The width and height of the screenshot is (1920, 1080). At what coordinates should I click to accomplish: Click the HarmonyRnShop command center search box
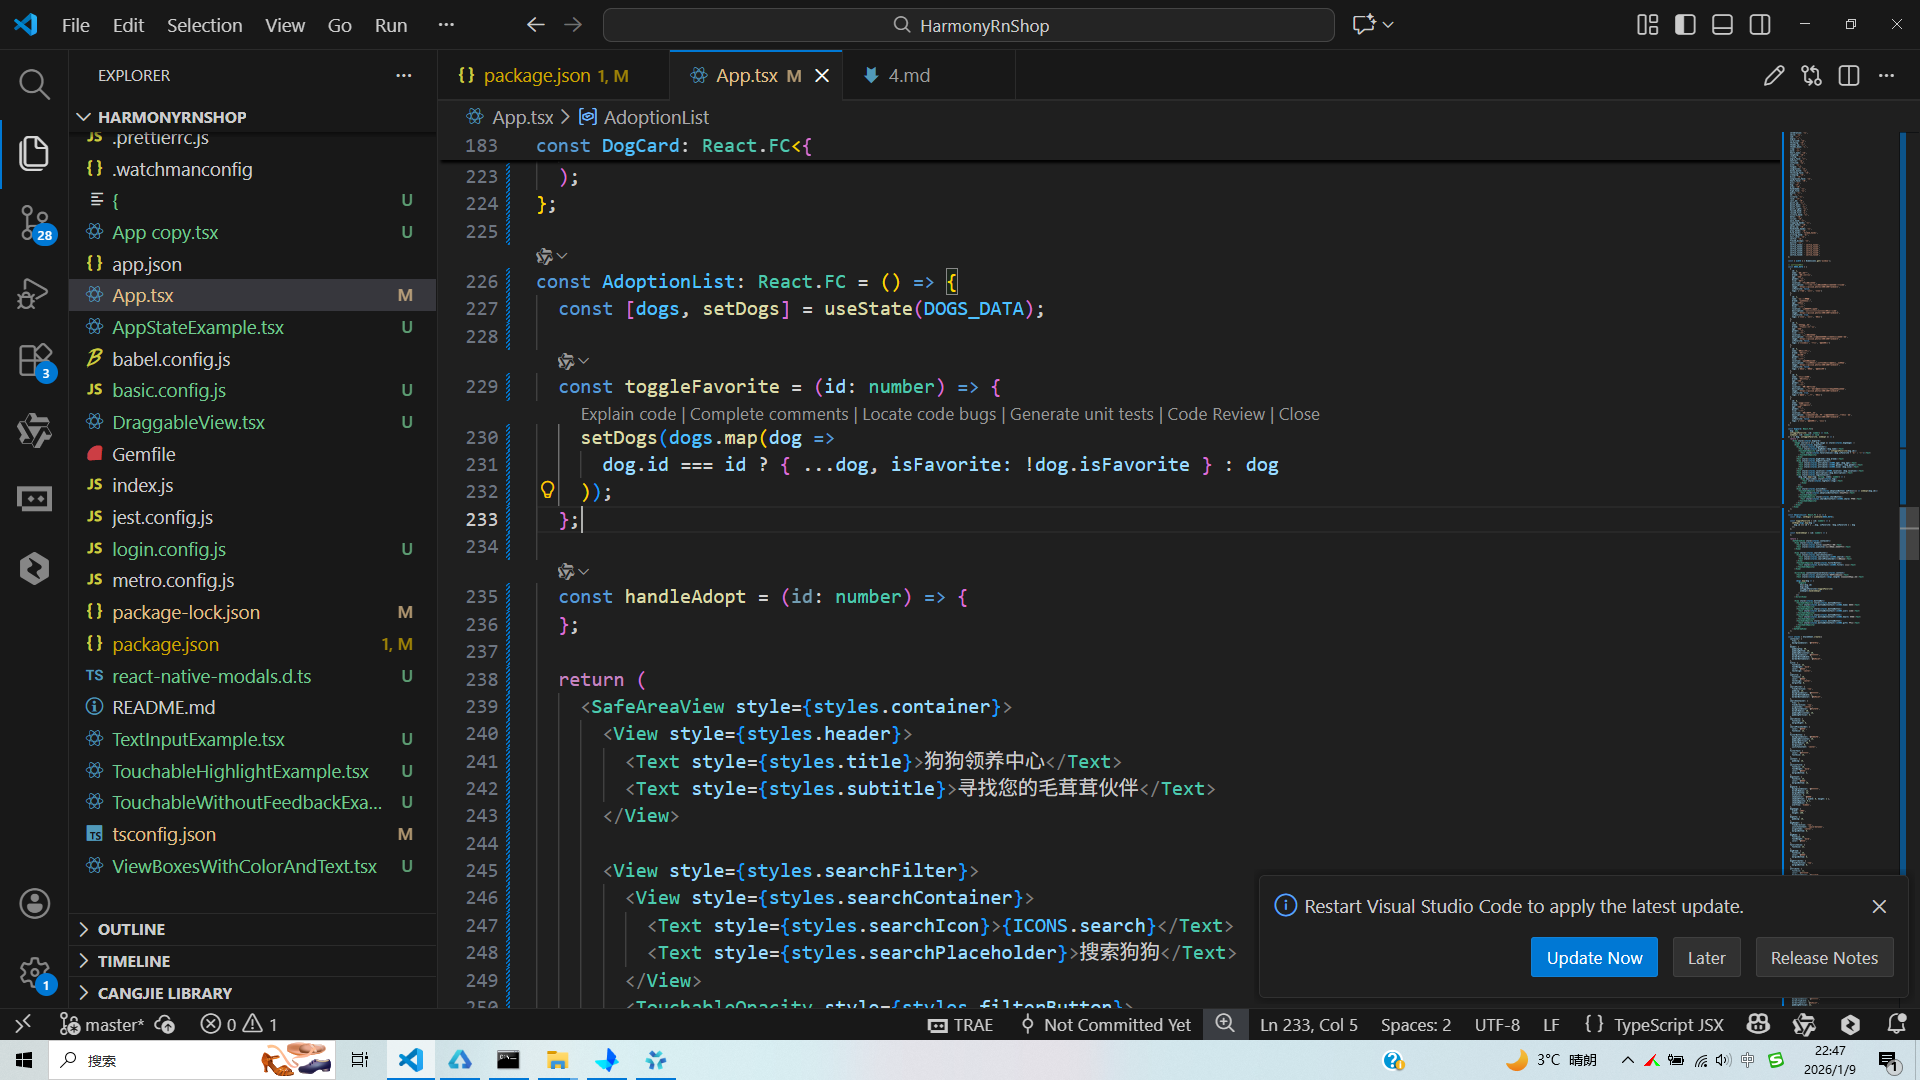(968, 25)
